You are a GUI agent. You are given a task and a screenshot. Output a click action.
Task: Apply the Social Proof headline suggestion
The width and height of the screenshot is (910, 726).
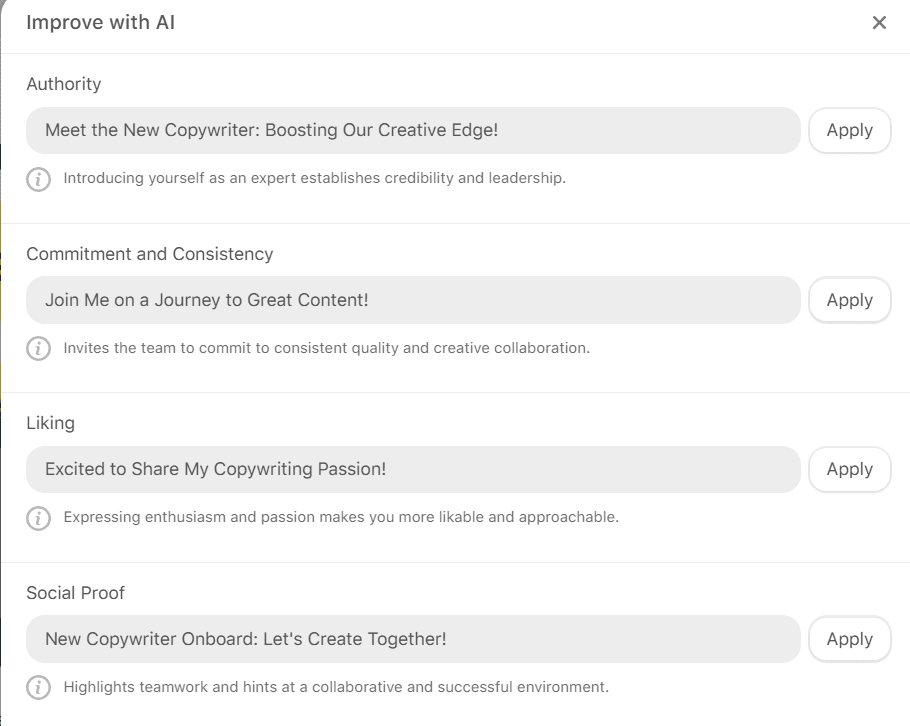point(849,638)
